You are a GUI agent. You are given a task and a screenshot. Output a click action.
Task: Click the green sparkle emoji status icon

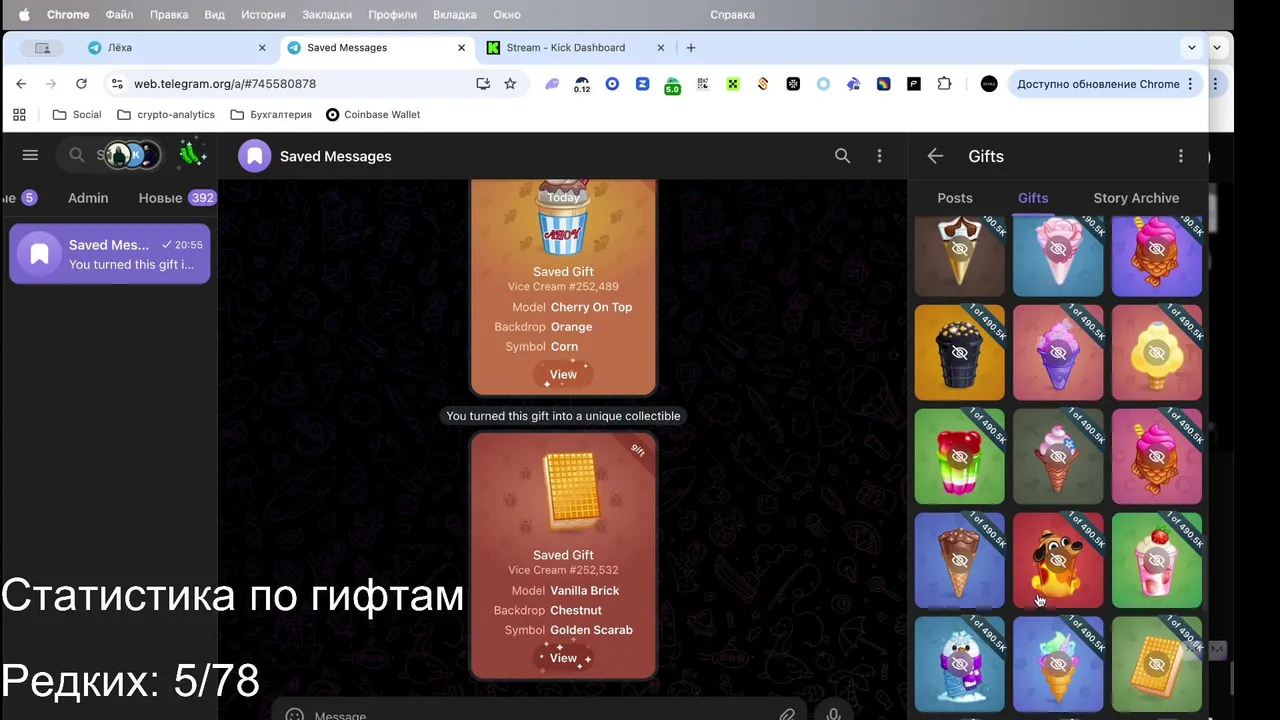click(x=192, y=154)
